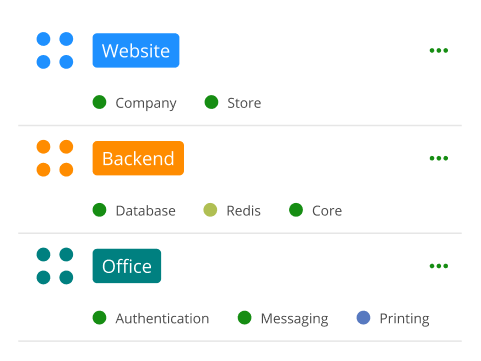
Task: Click the blue drag handle beside Website
Action: point(55,50)
